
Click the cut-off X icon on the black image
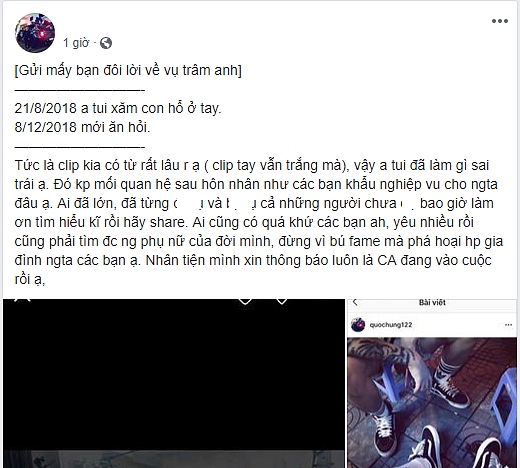click(x=23, y=300)
